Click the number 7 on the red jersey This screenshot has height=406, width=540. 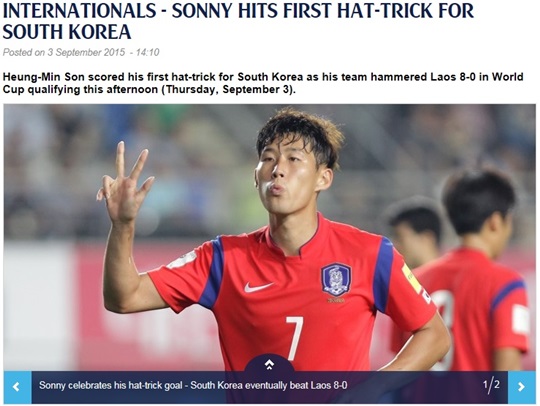[x=295, y=338]
